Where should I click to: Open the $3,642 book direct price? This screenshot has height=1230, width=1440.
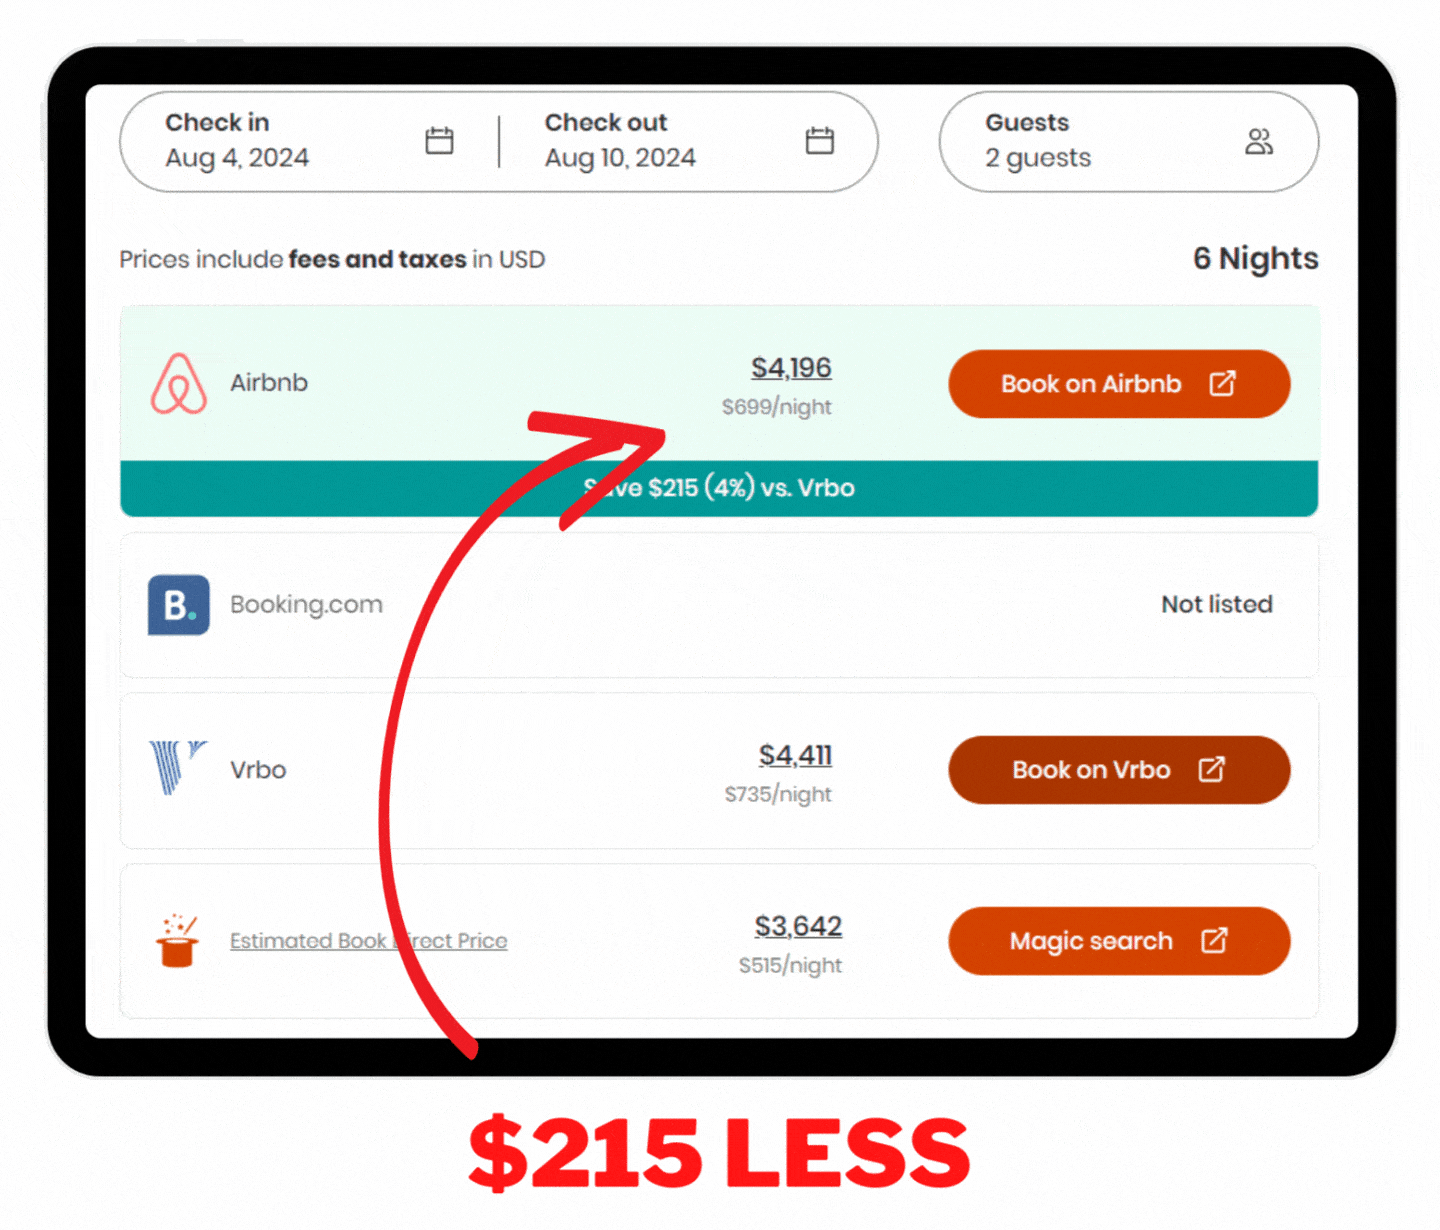798,926
